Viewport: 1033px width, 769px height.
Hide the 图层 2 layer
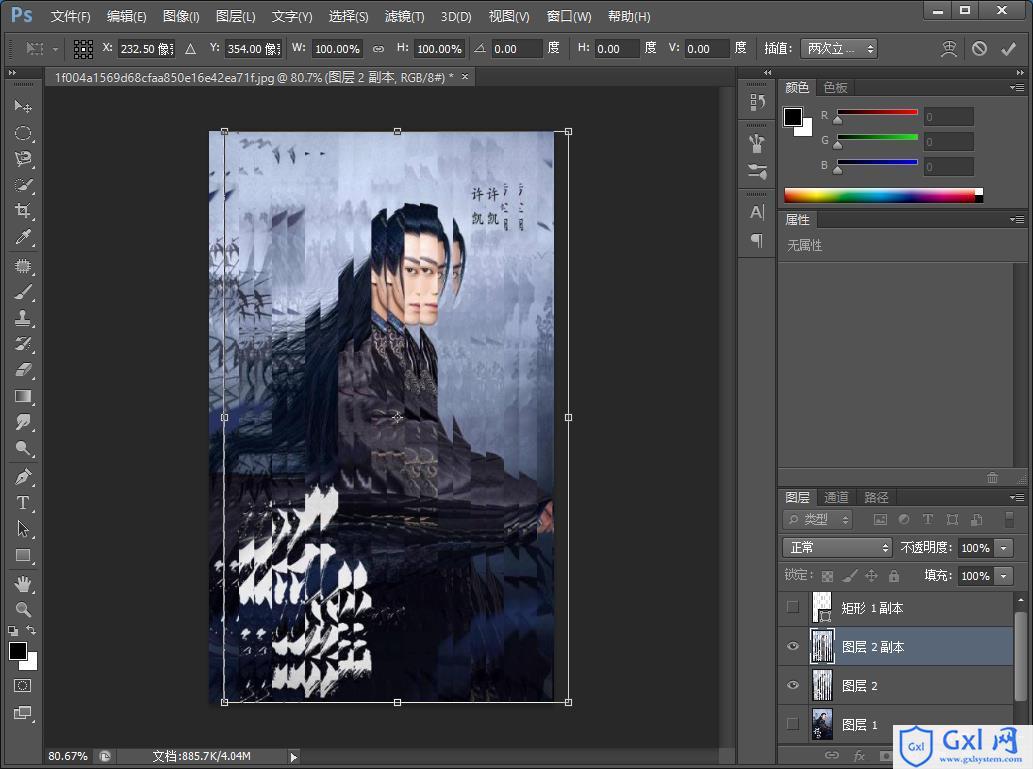[x=793, y=685]
